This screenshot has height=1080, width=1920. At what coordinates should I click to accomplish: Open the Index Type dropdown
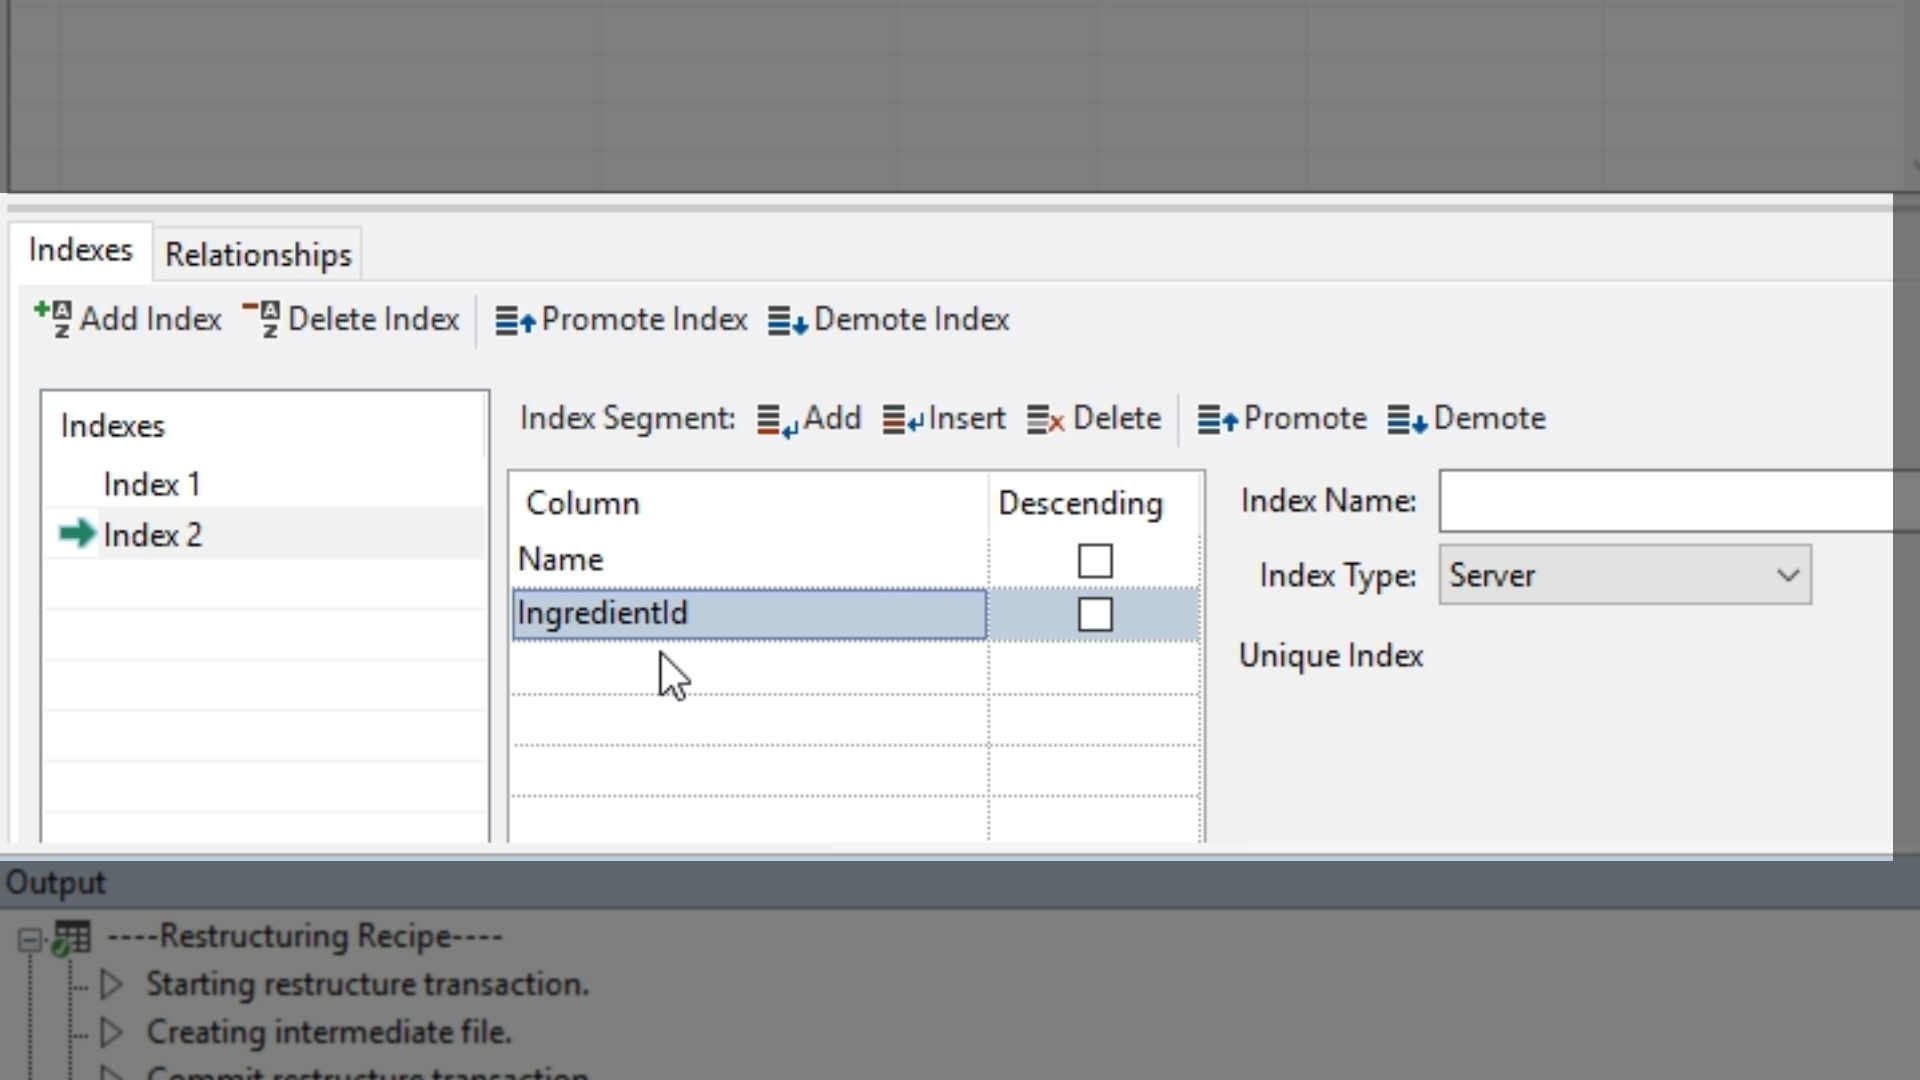(x=1787, y=575)
